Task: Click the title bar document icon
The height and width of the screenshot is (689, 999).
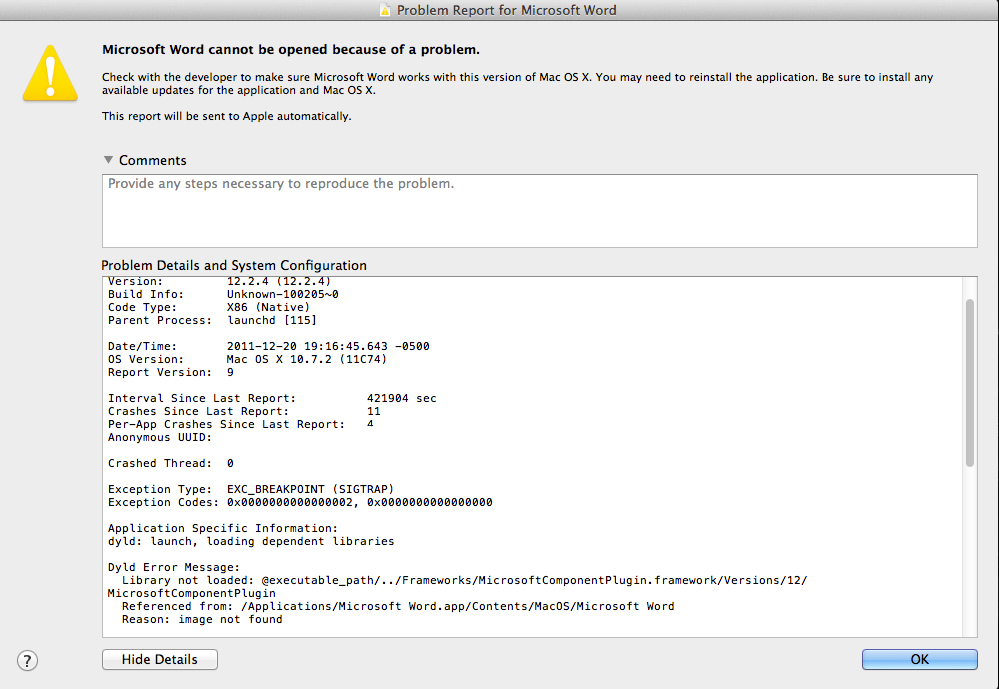Action: (385, 10)
